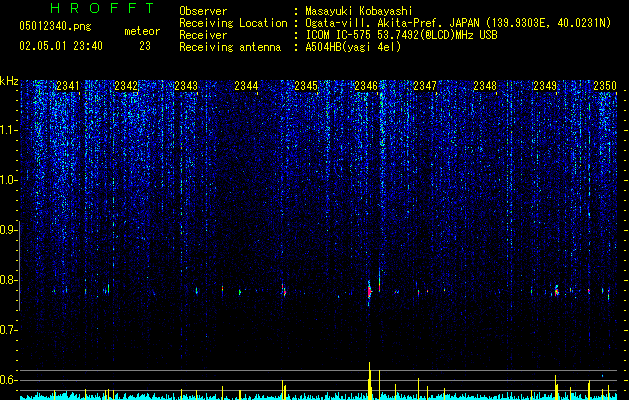Click the Observer field label
629x400 pixels.
pos(203,11)
